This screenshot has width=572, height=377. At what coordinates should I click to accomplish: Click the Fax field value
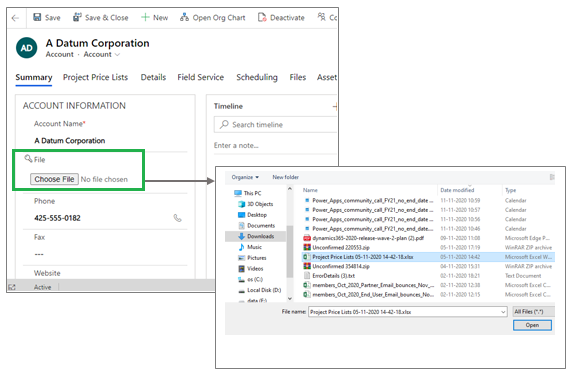click(39, 254)
